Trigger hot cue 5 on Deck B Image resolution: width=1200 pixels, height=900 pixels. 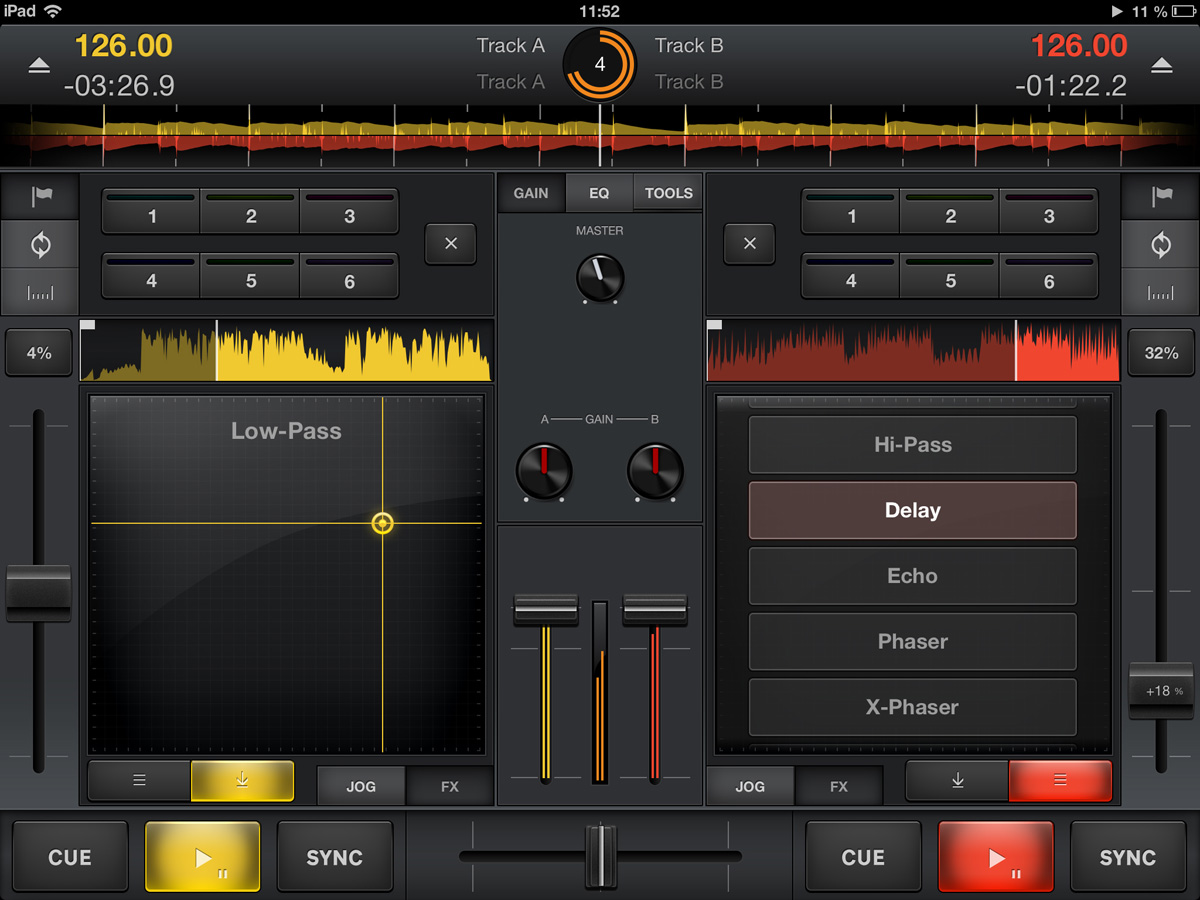pos(950,277)
